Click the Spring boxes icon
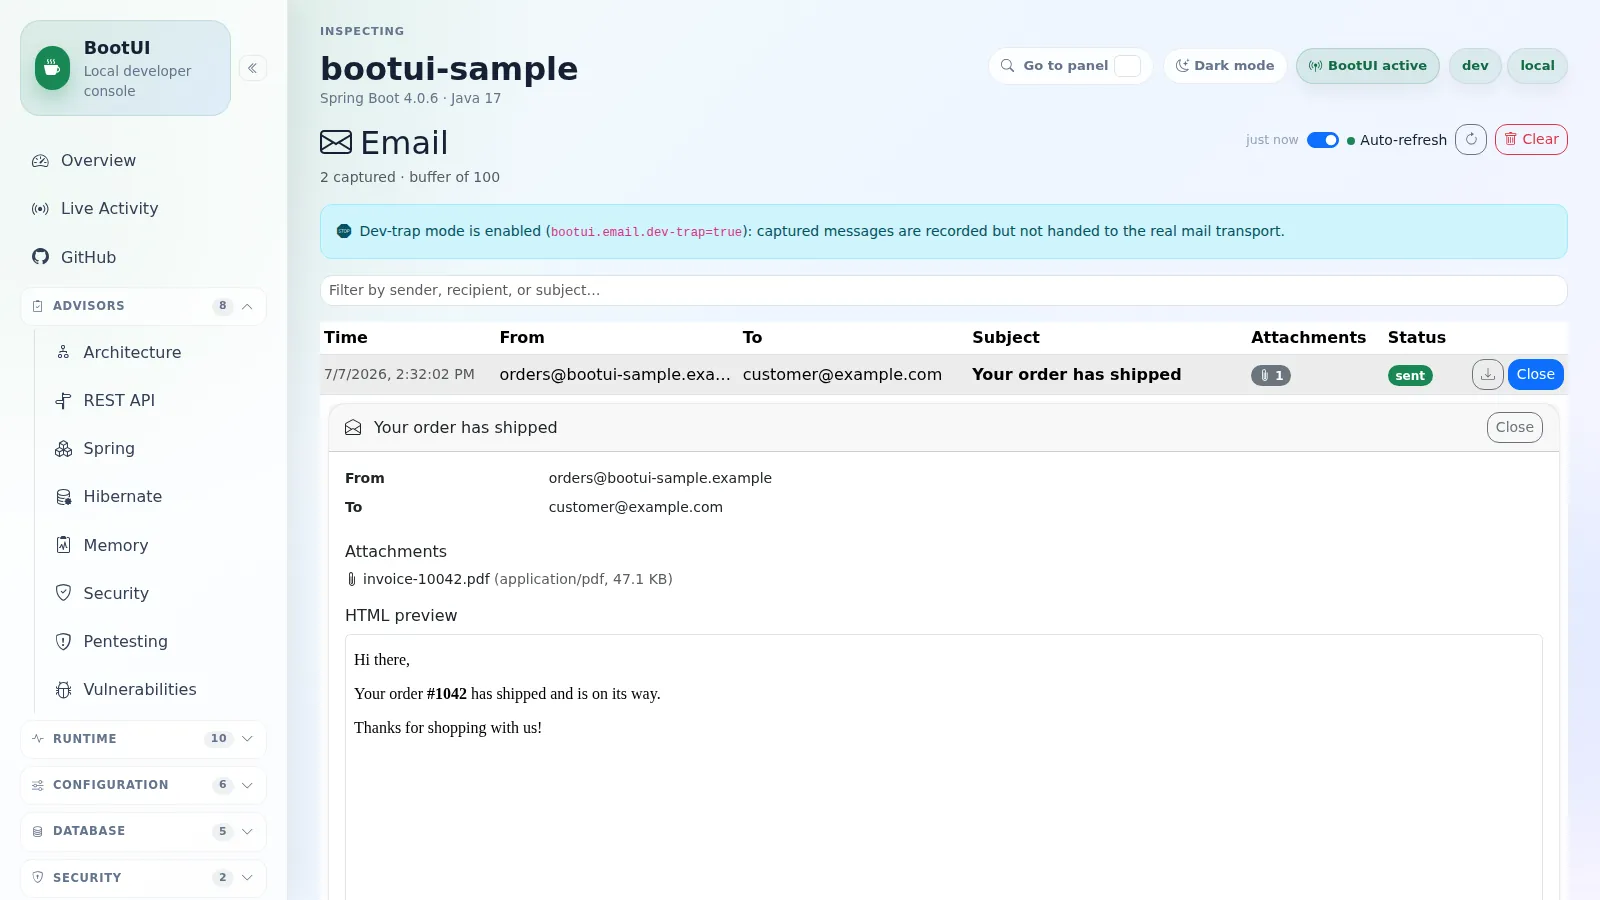Viewport: 1600px width, 900px height. coord(63,449)
